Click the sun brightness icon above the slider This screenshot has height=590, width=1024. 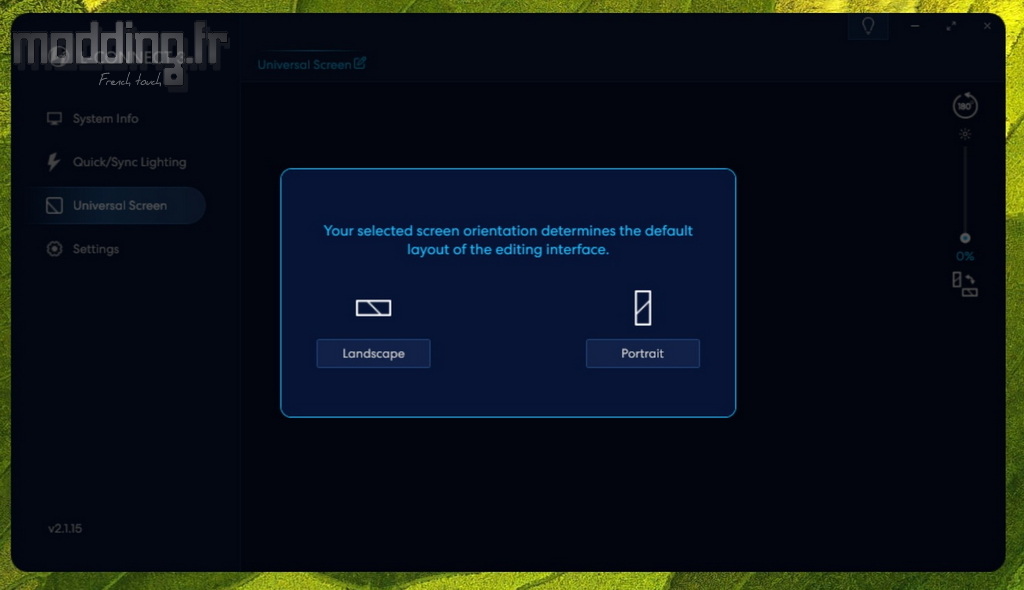pos(965,134)
